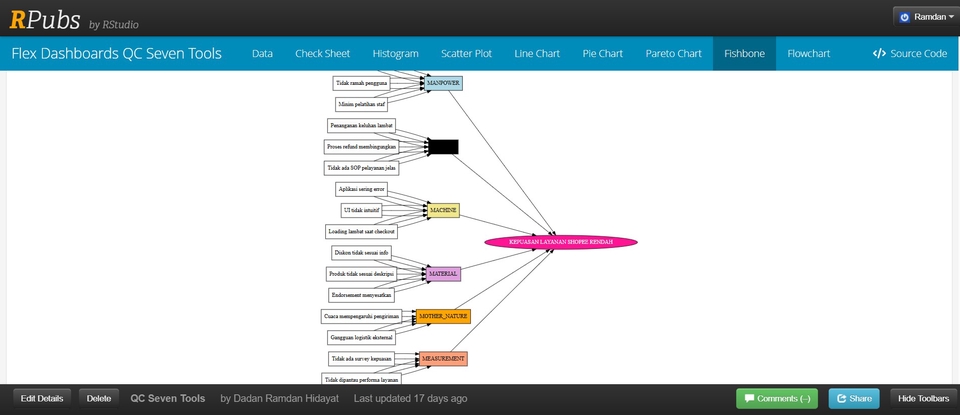Click the MEASUREMENT node
Image resolution: width=960 pixels, height=415 pixels.
pyautogui.click(x=443, y=359)
